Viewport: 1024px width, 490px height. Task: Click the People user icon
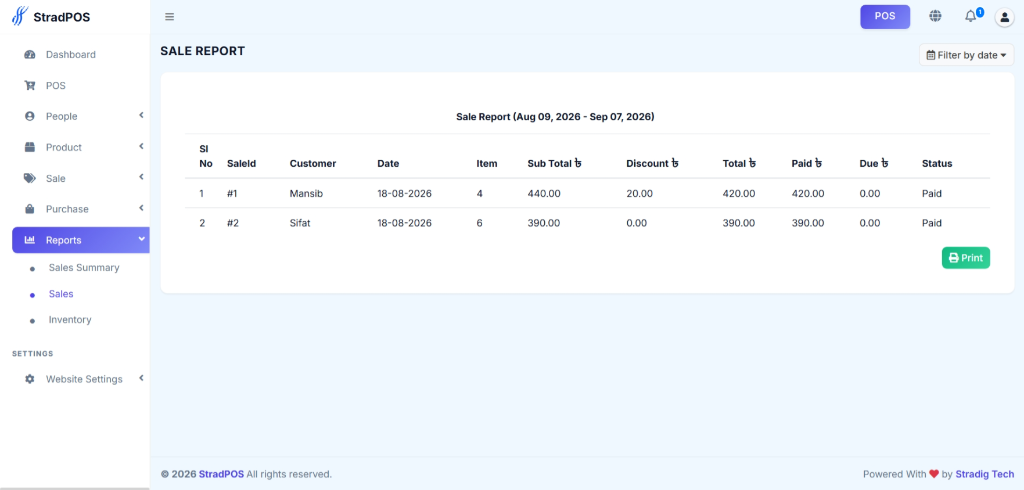pos(29,116)
